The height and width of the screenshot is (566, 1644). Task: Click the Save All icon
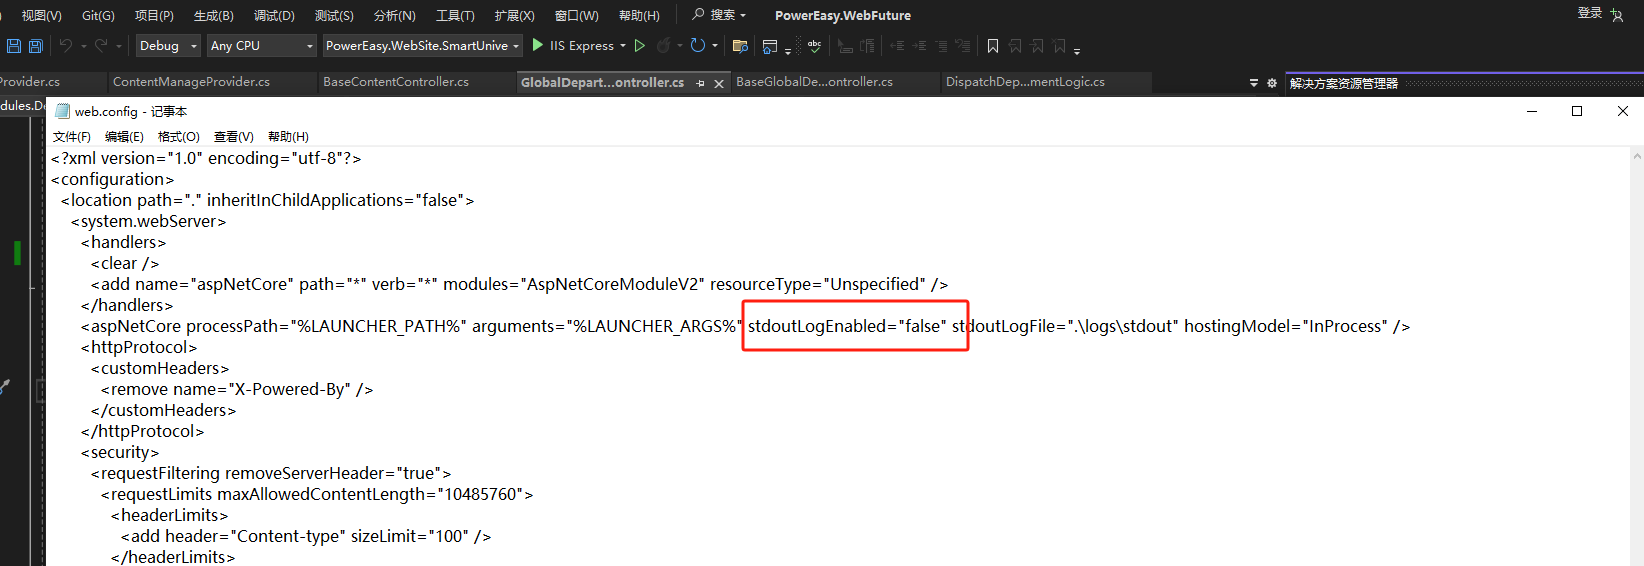click(36, 46)
